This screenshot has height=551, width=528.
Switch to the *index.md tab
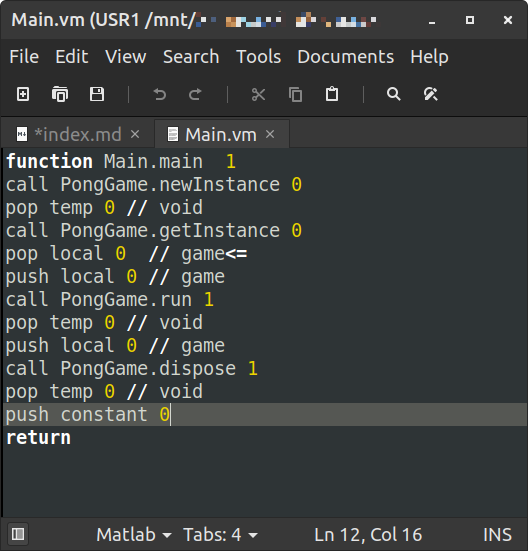(x=78, y=134)
